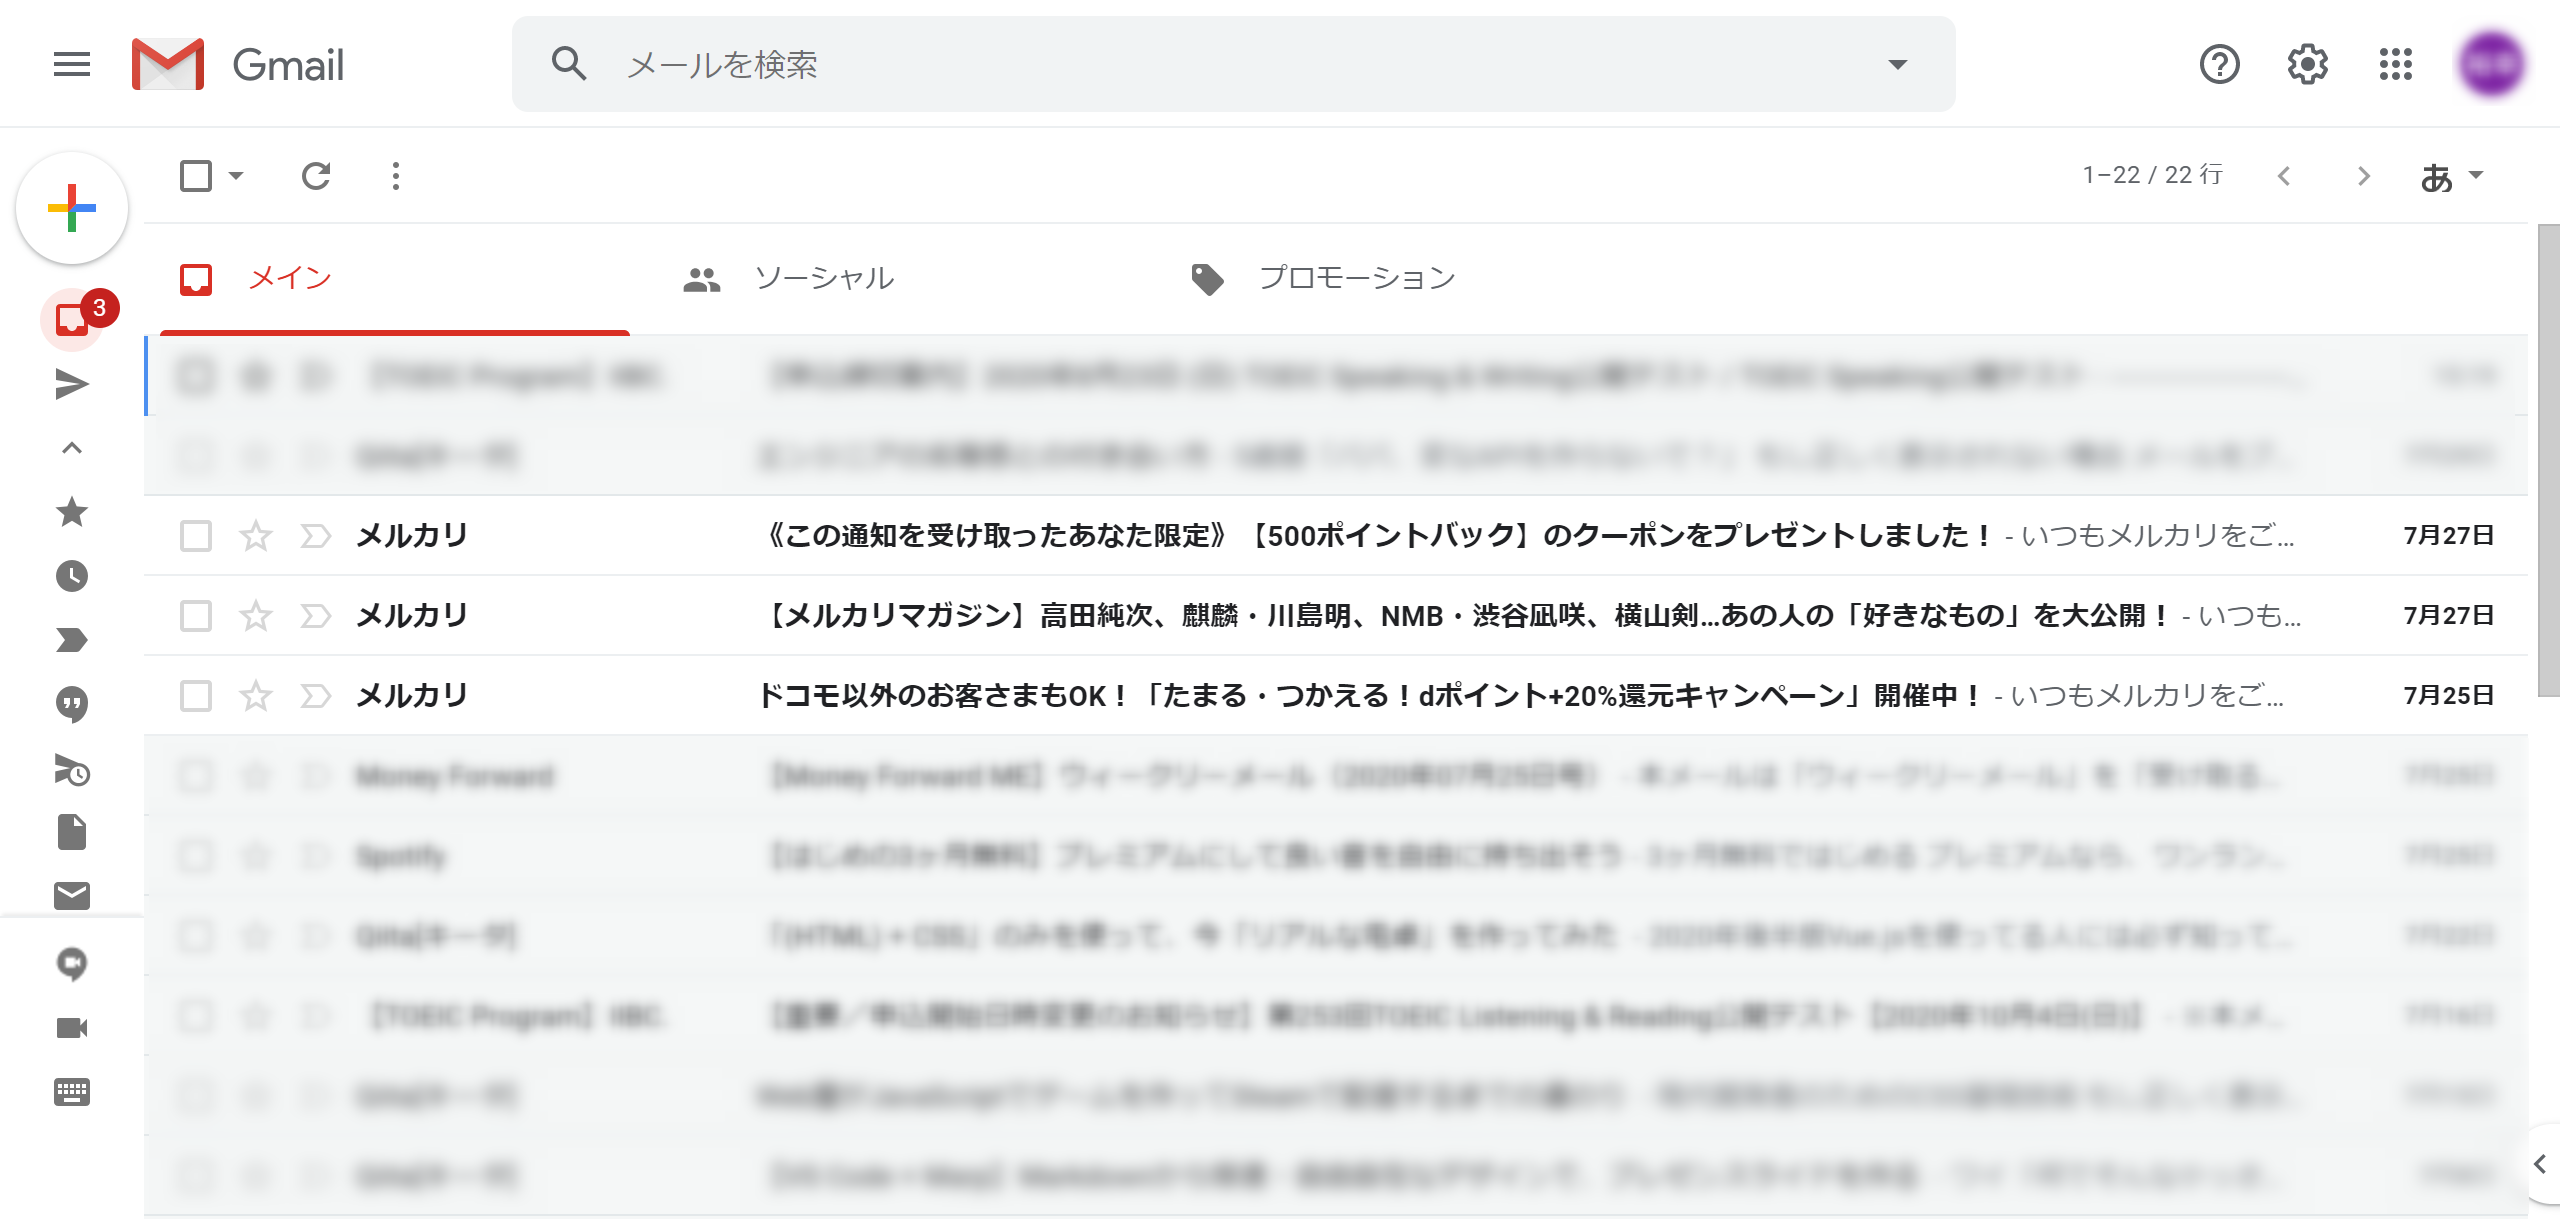2560x1219 pixels.
Task: Open the help question mark icon
Action: click(x=2219, y=64)
